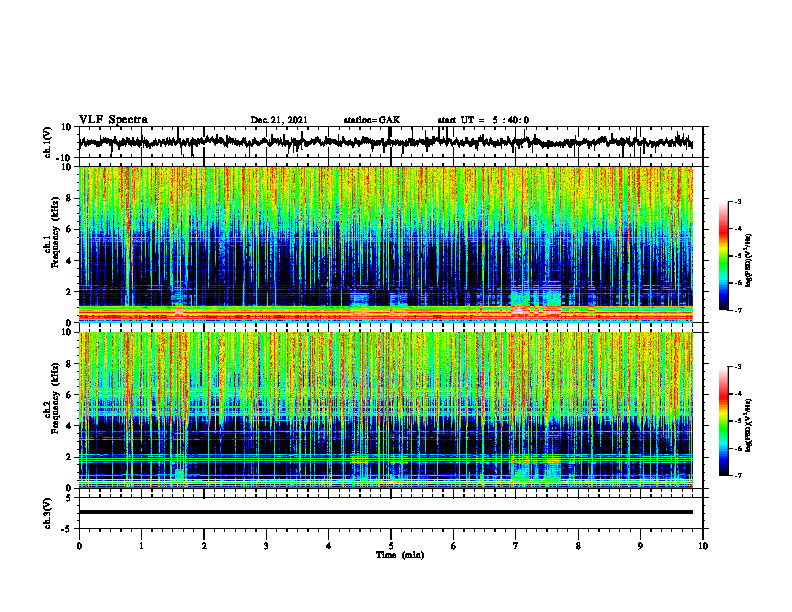Click the "2" kHz tick on ch.2 spectrogram
792x612 pixels.
[x=69, y=457]
